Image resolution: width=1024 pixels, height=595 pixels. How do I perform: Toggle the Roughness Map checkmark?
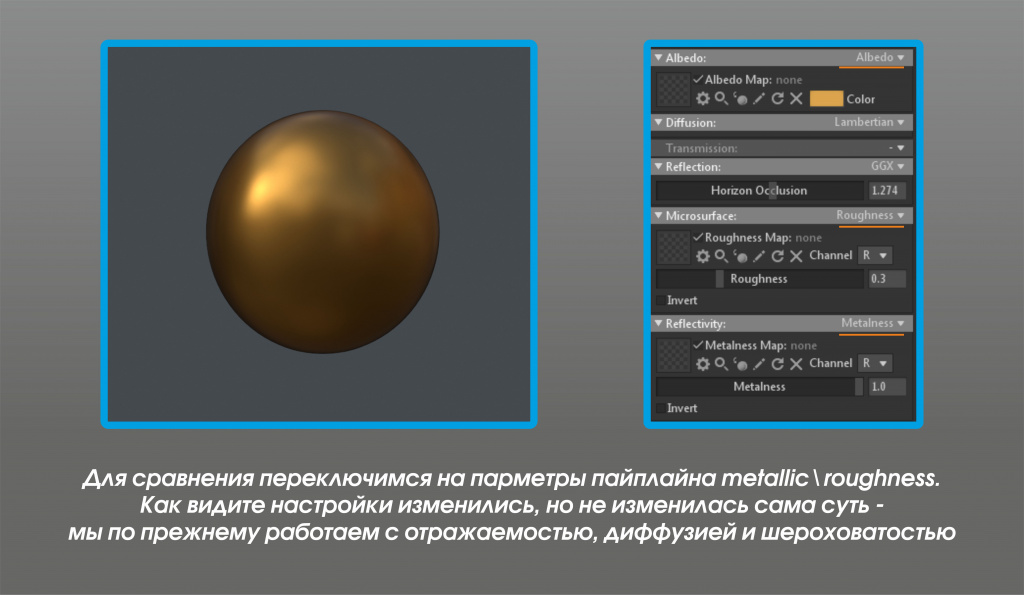coord(698,236)
